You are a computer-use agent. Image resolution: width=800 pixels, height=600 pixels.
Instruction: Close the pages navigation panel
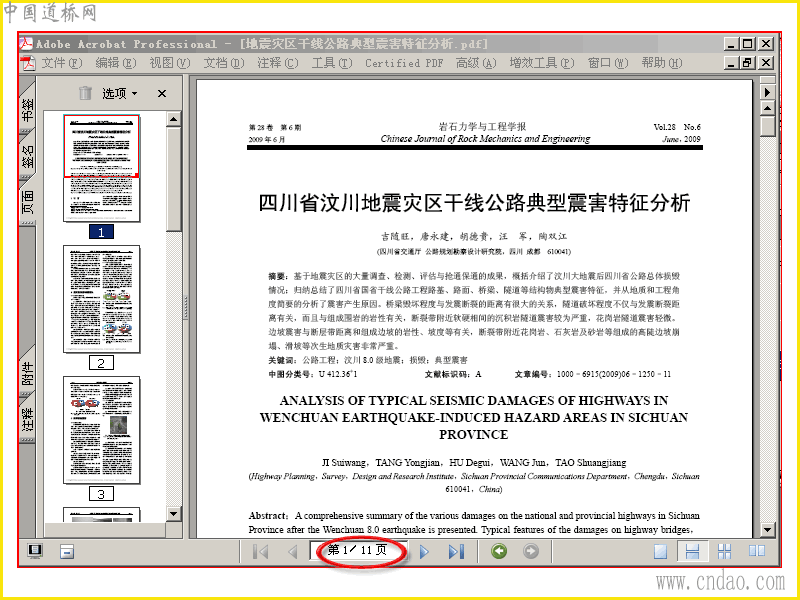[x=162, y=93]
